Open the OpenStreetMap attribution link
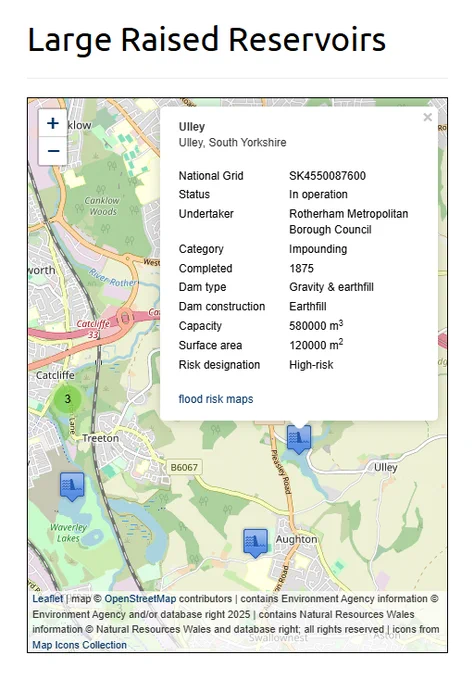Viewport: 474px width, 680px height. tap(140, 599)
